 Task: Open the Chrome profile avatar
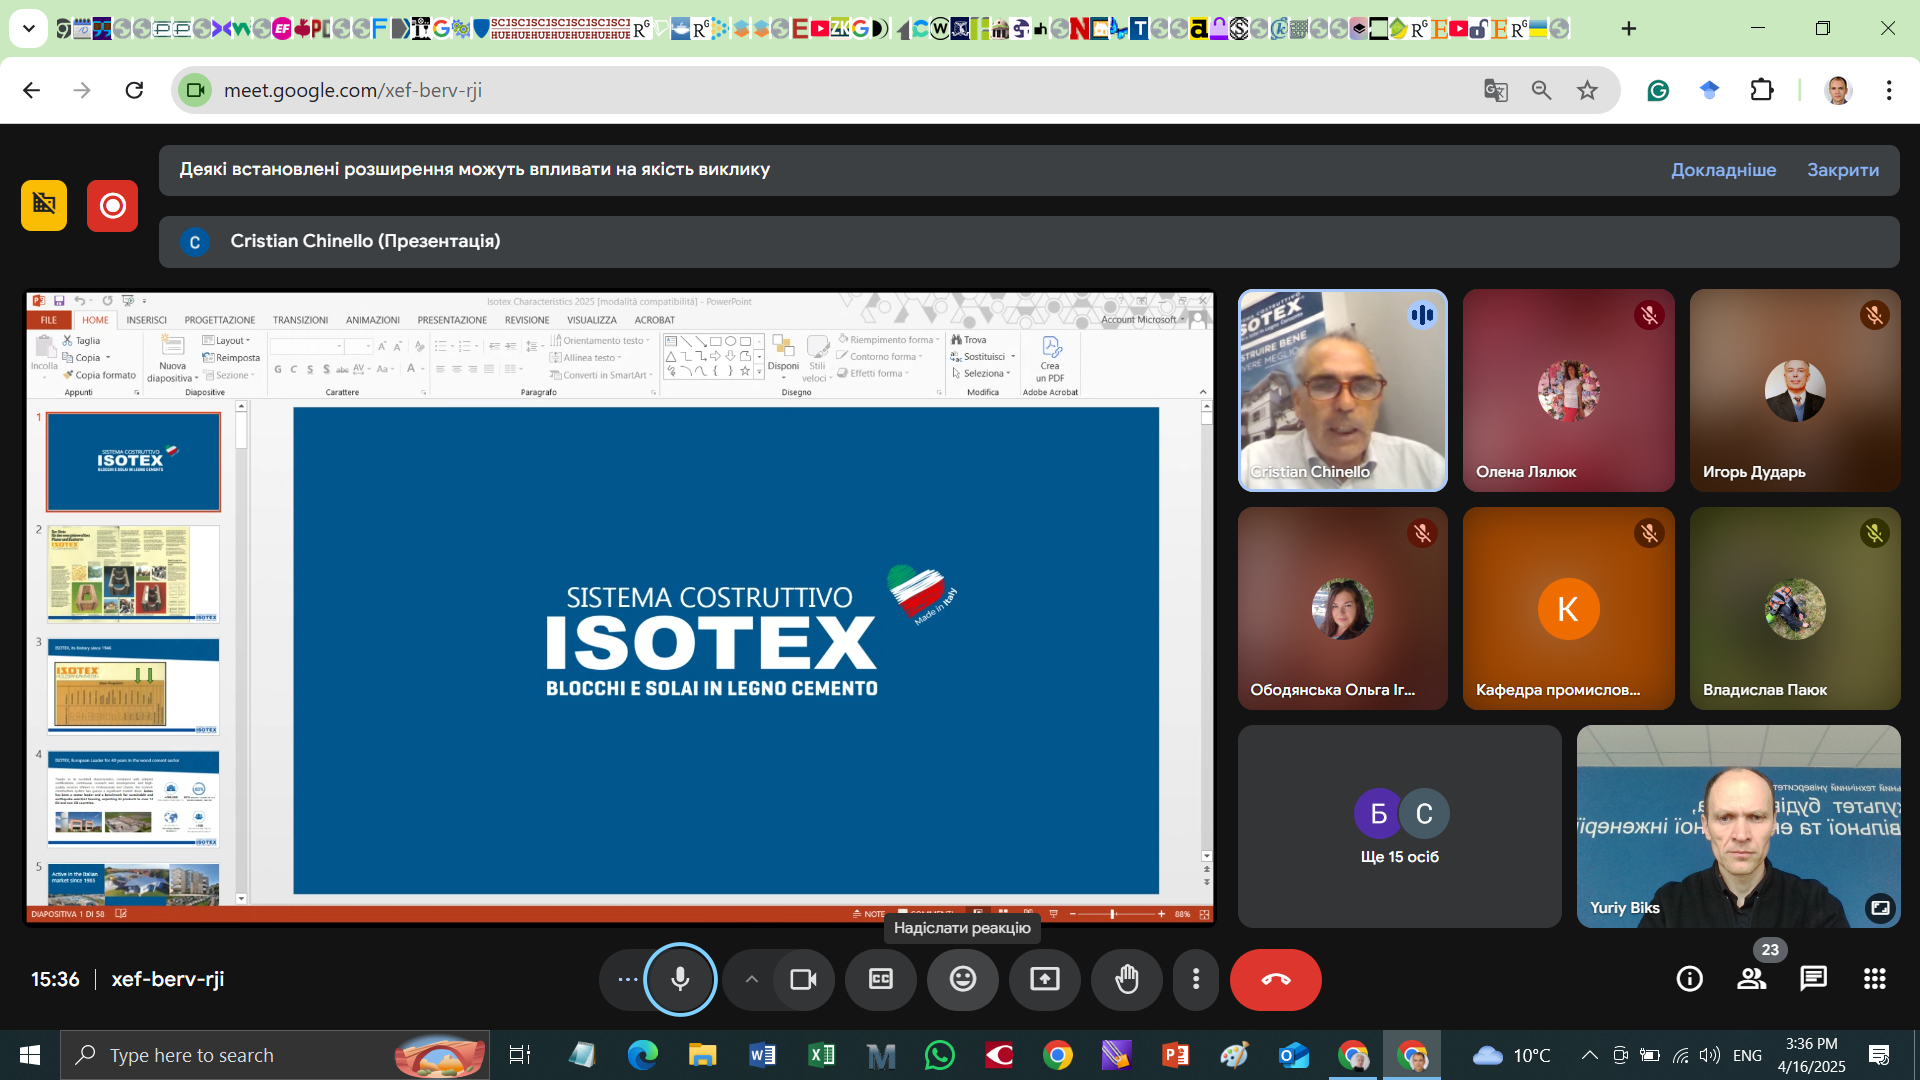tap(1838, 90)
